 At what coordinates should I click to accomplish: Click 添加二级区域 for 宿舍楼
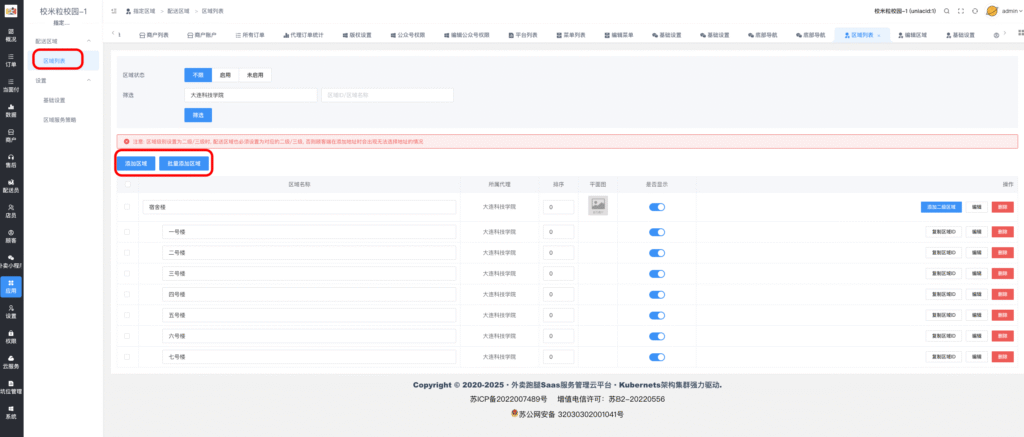(941, 207)
